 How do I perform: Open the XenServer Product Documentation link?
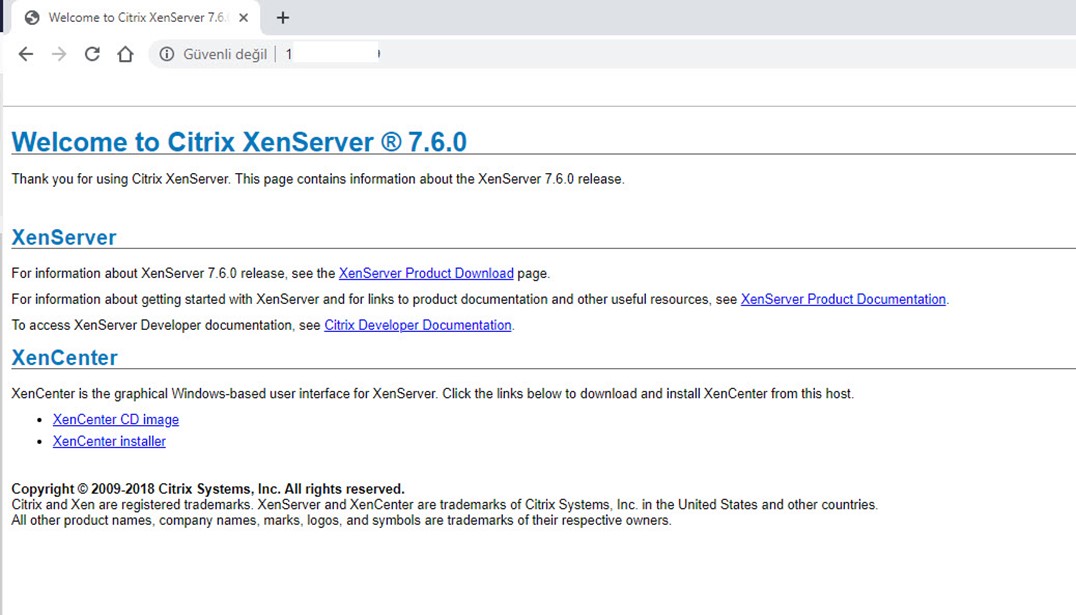point(843,299)
